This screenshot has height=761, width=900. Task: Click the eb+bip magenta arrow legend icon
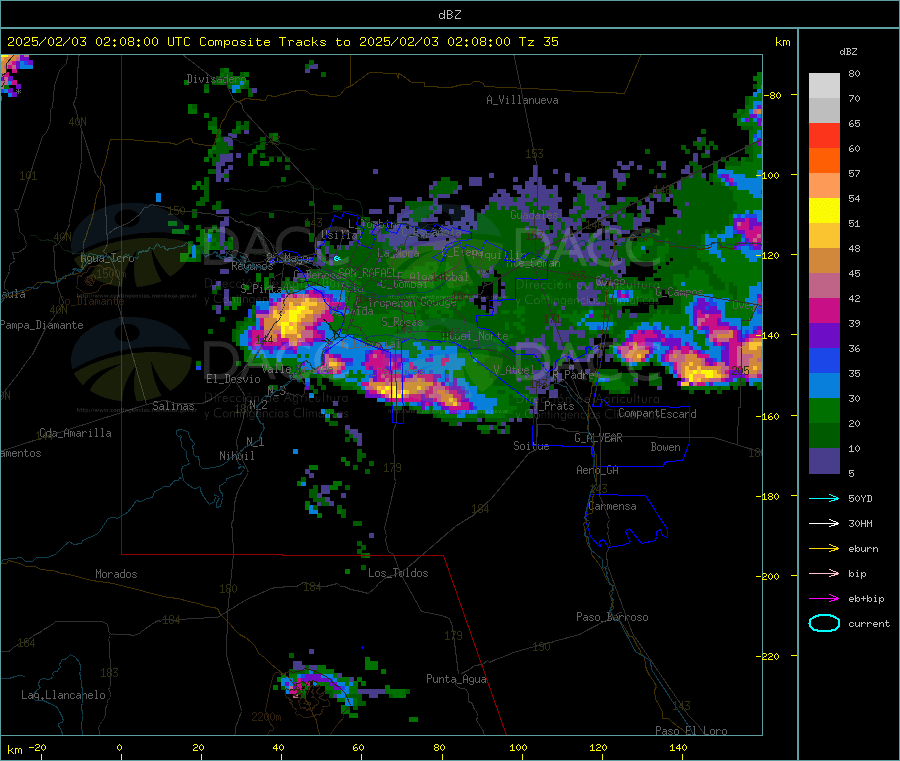point(824,599)
